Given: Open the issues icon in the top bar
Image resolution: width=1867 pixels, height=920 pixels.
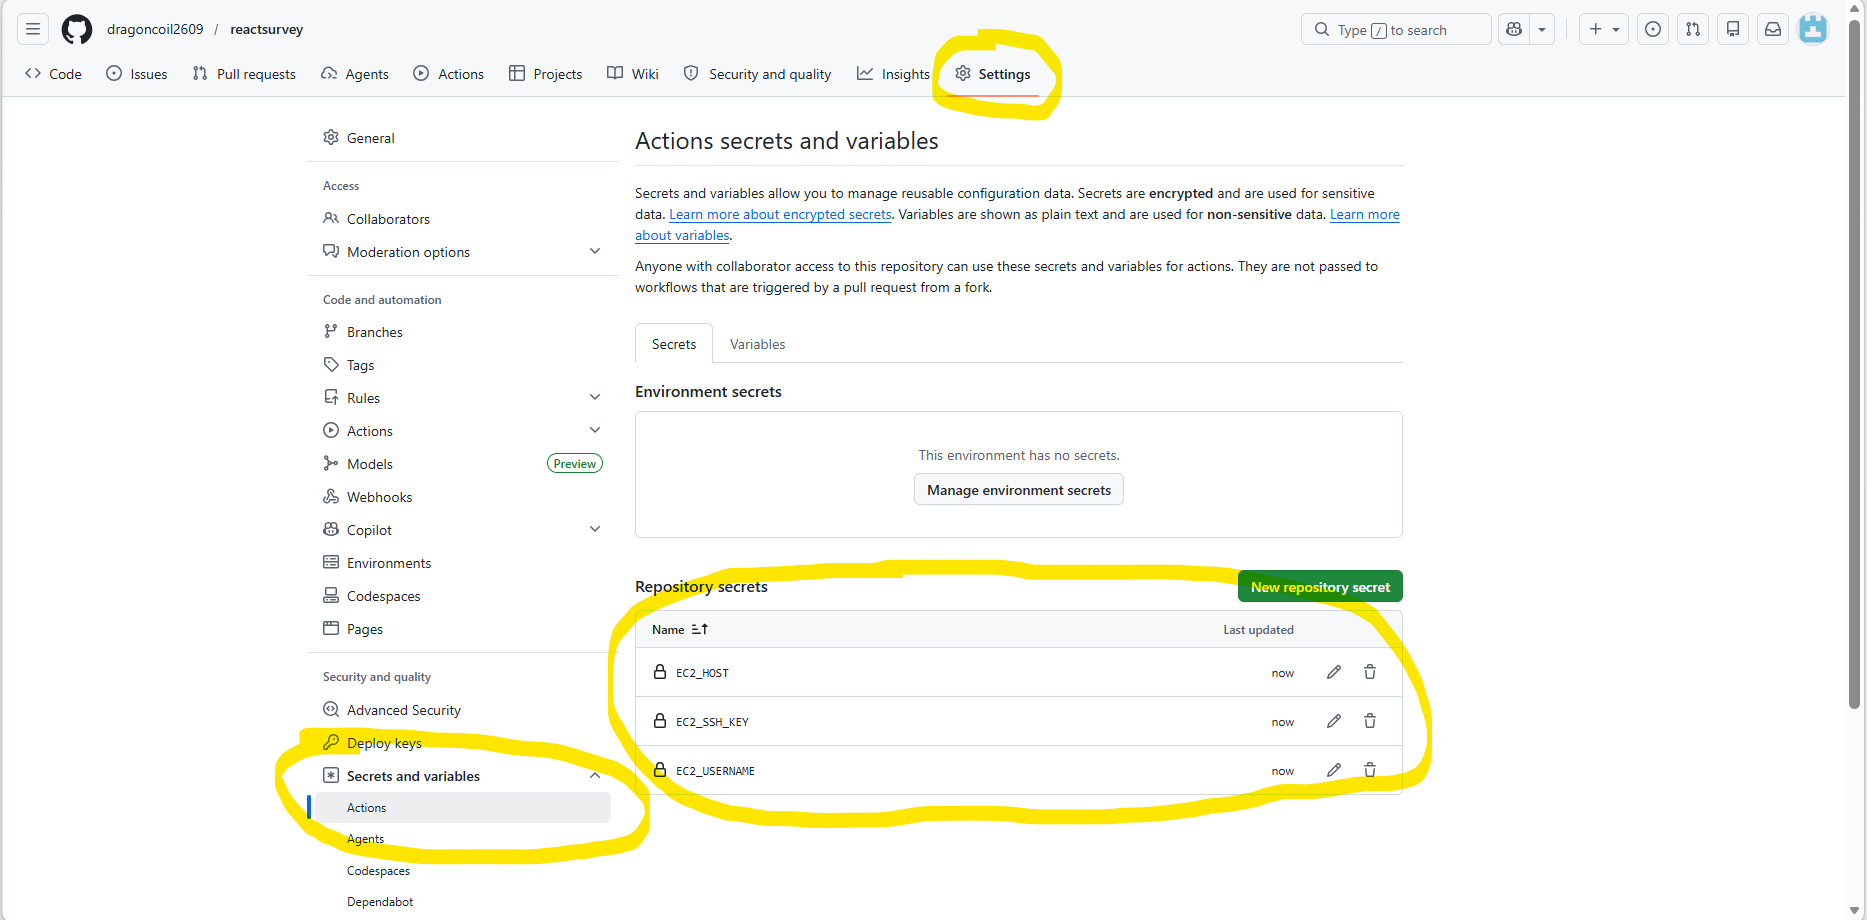Looking at the screenshot, I should point(1653,29).
